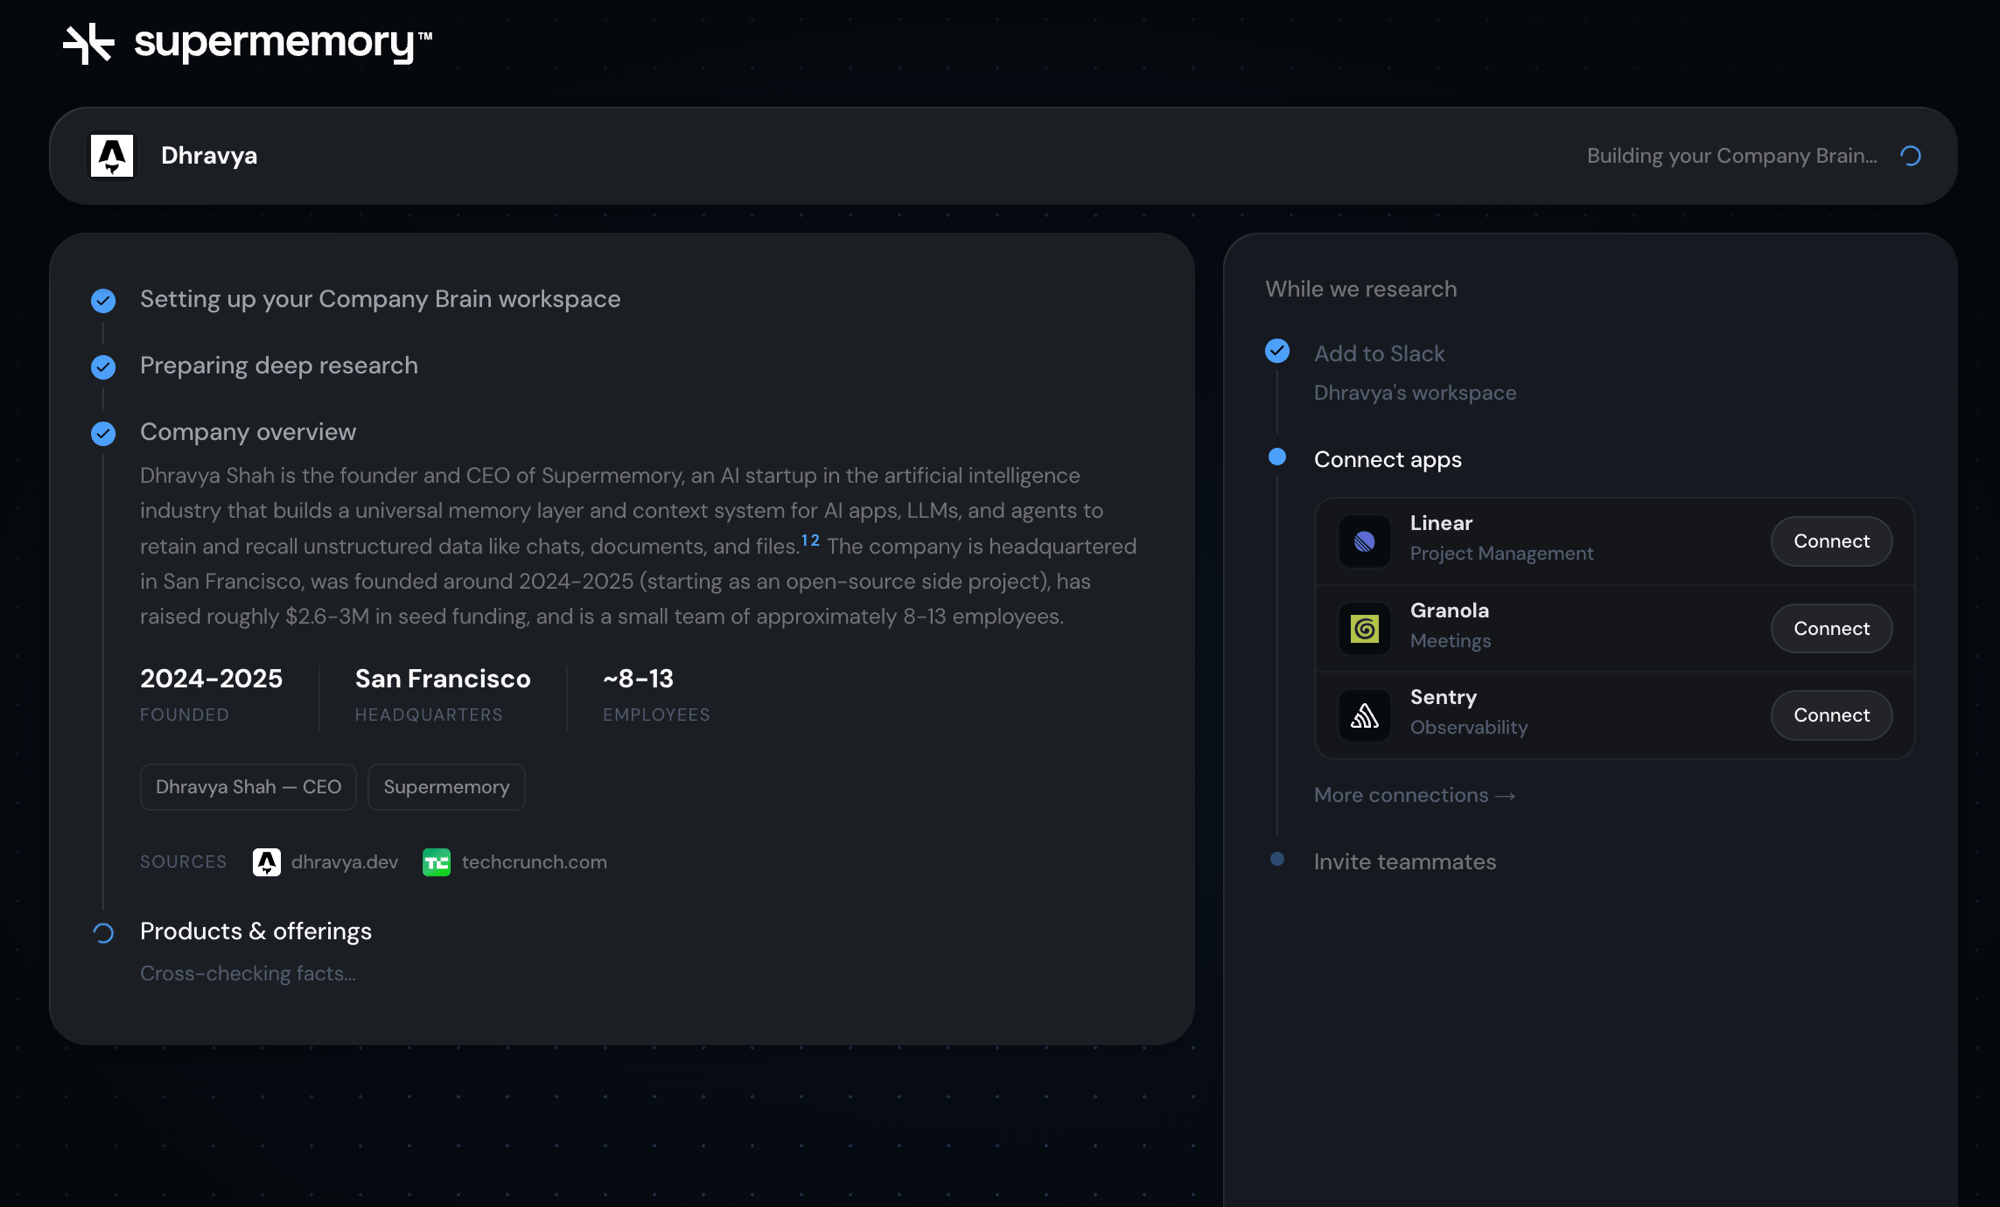Open citation footnote 2
Viewport: 2000px width, 1207px height.
click(815, 540)
